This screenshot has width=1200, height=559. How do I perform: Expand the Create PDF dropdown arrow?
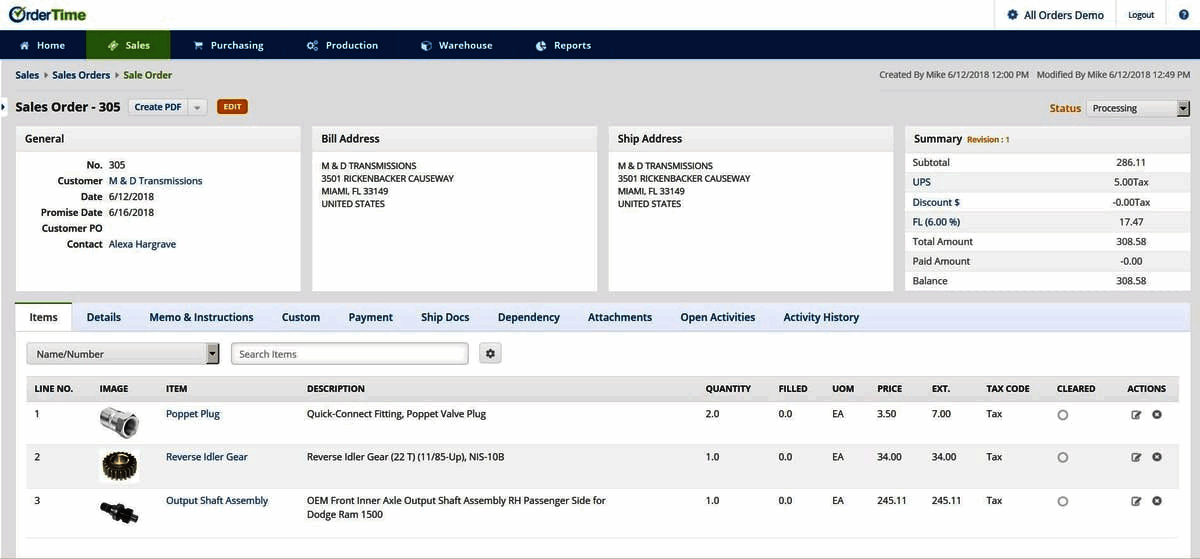pos(197,107)
